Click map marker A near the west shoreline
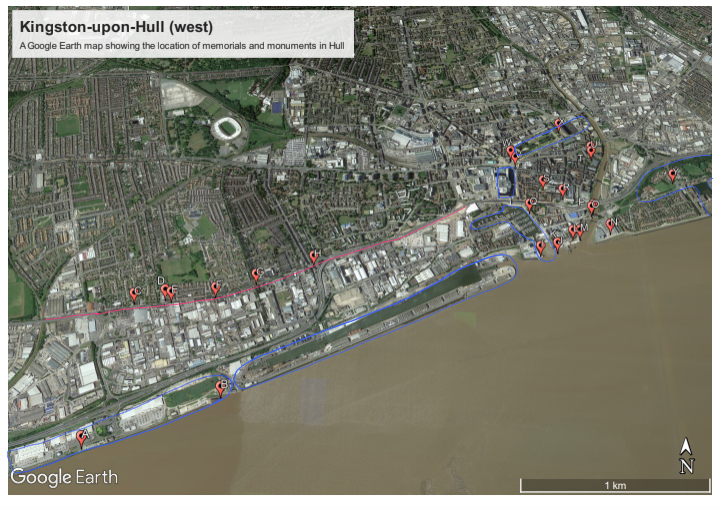The width and height of the screenshot is (720, 508). (81, 438)
